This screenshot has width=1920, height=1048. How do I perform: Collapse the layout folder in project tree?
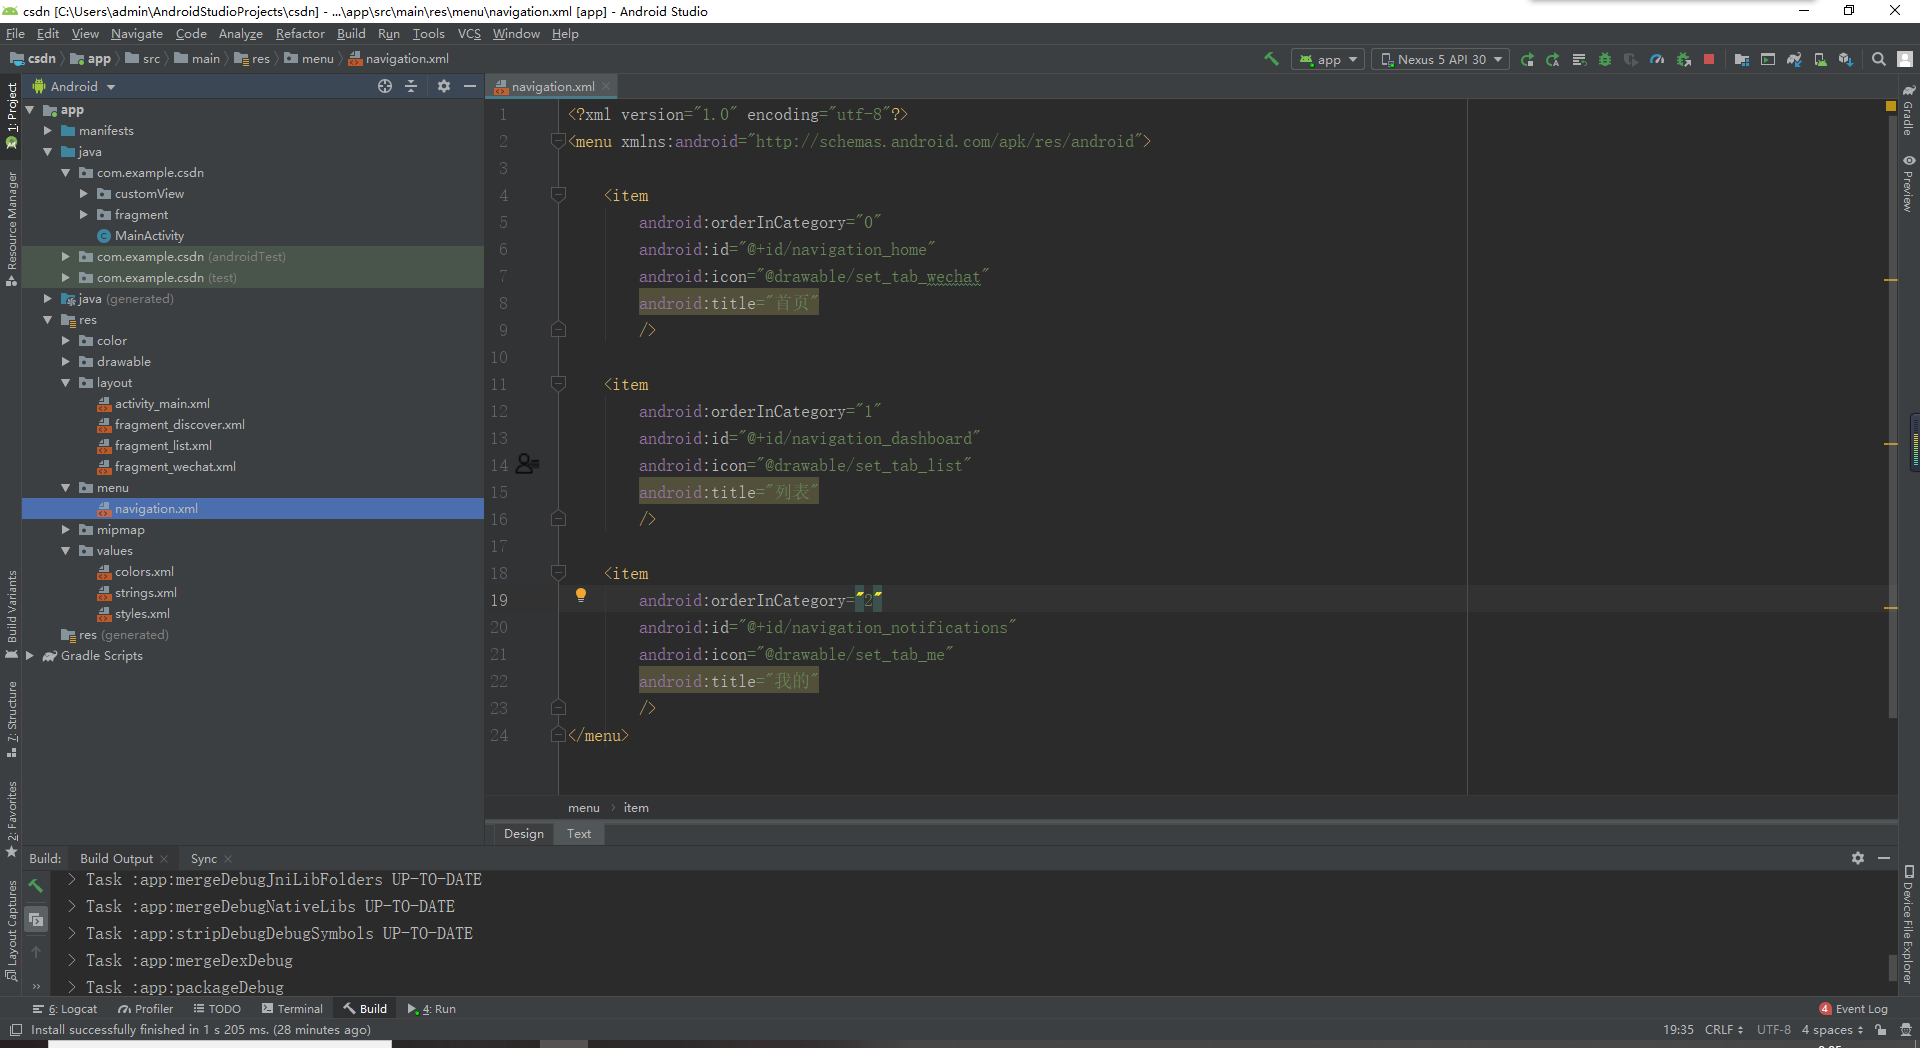click(66, 382)
